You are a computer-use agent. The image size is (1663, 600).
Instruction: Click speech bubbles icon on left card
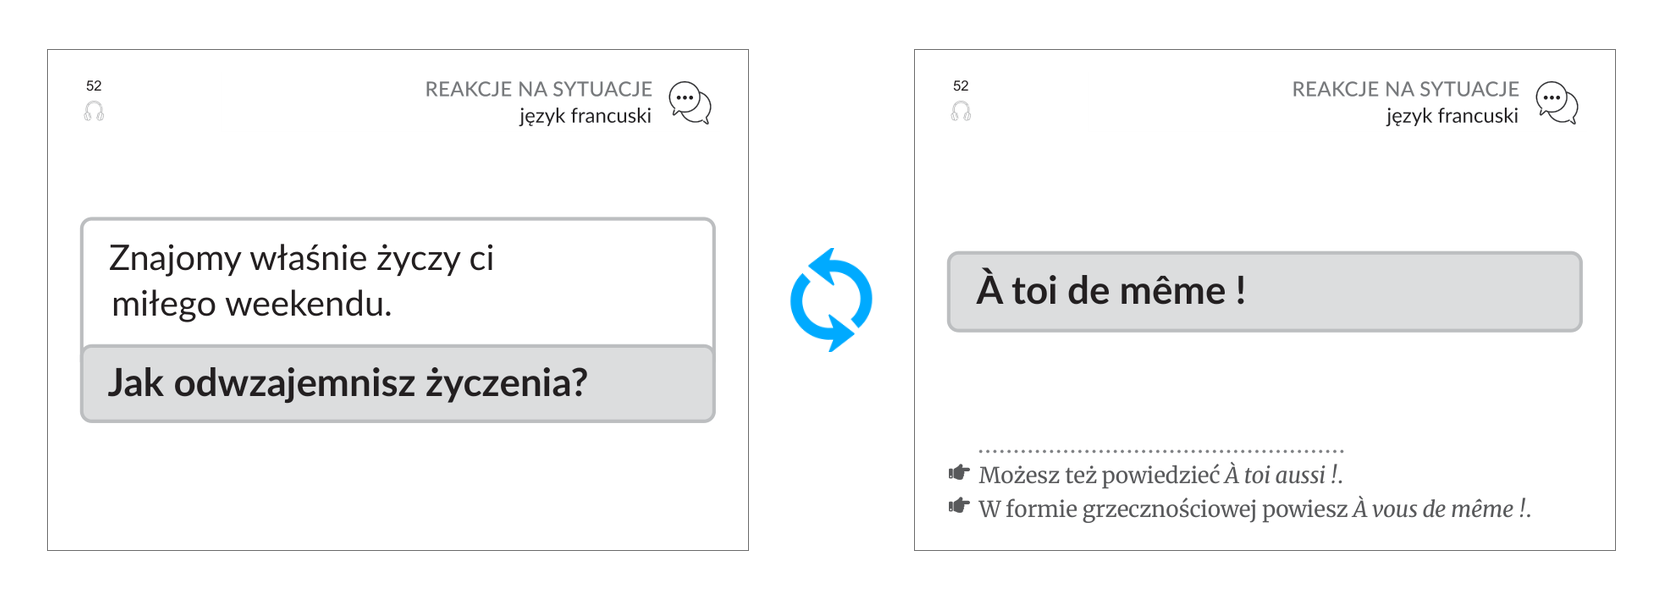pos(690,103)
